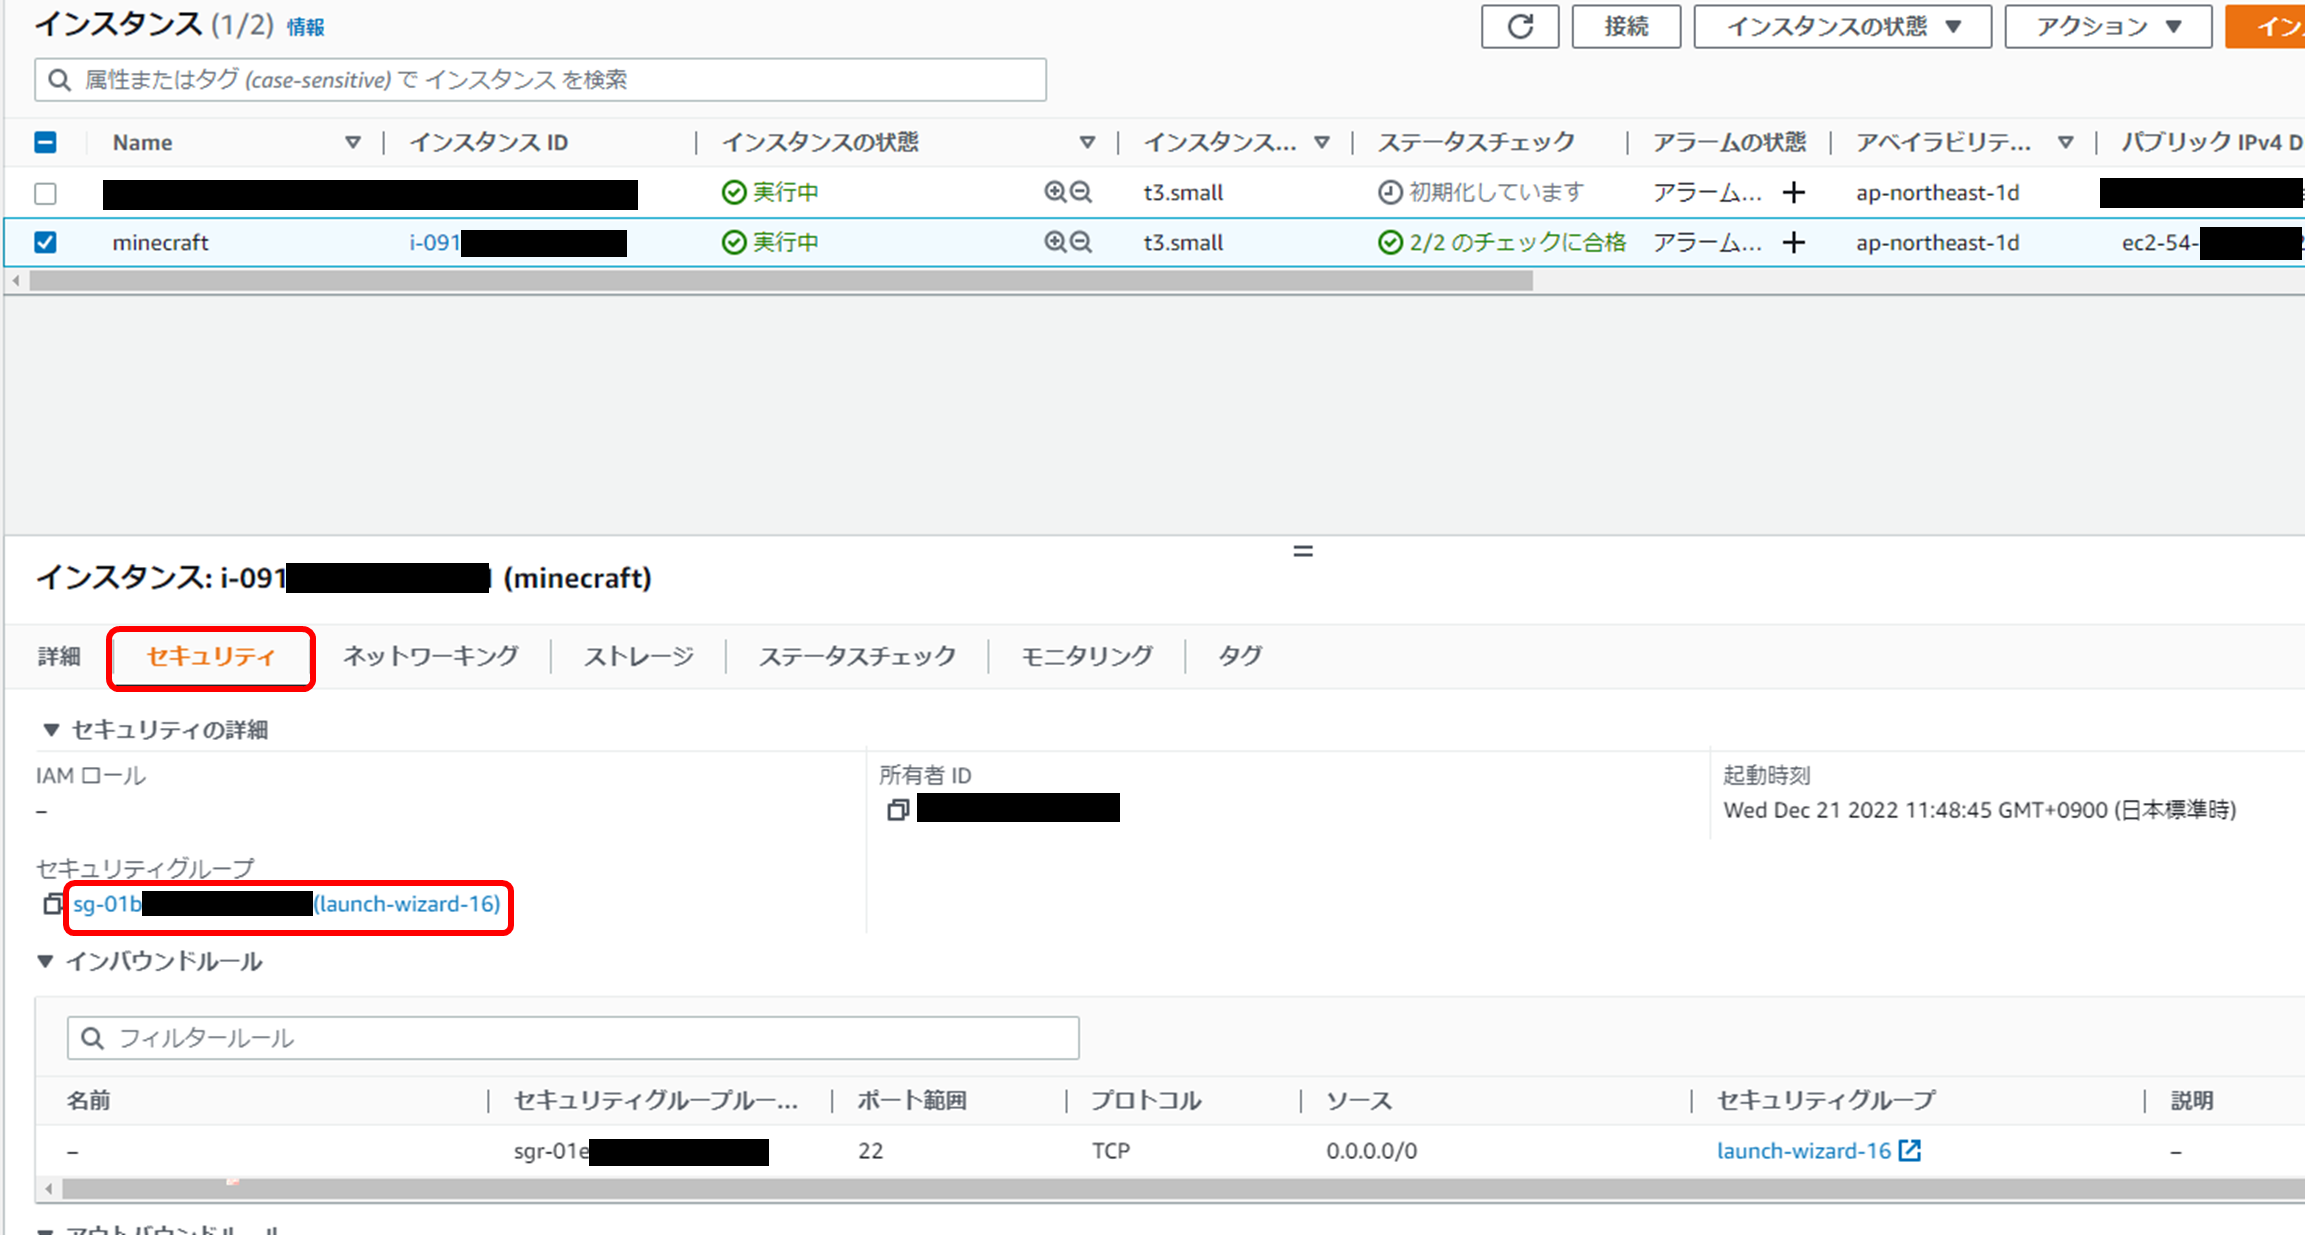
Task: Click the magnifier icon in the フィルタールール field
Action: [x=93, y=1038]
